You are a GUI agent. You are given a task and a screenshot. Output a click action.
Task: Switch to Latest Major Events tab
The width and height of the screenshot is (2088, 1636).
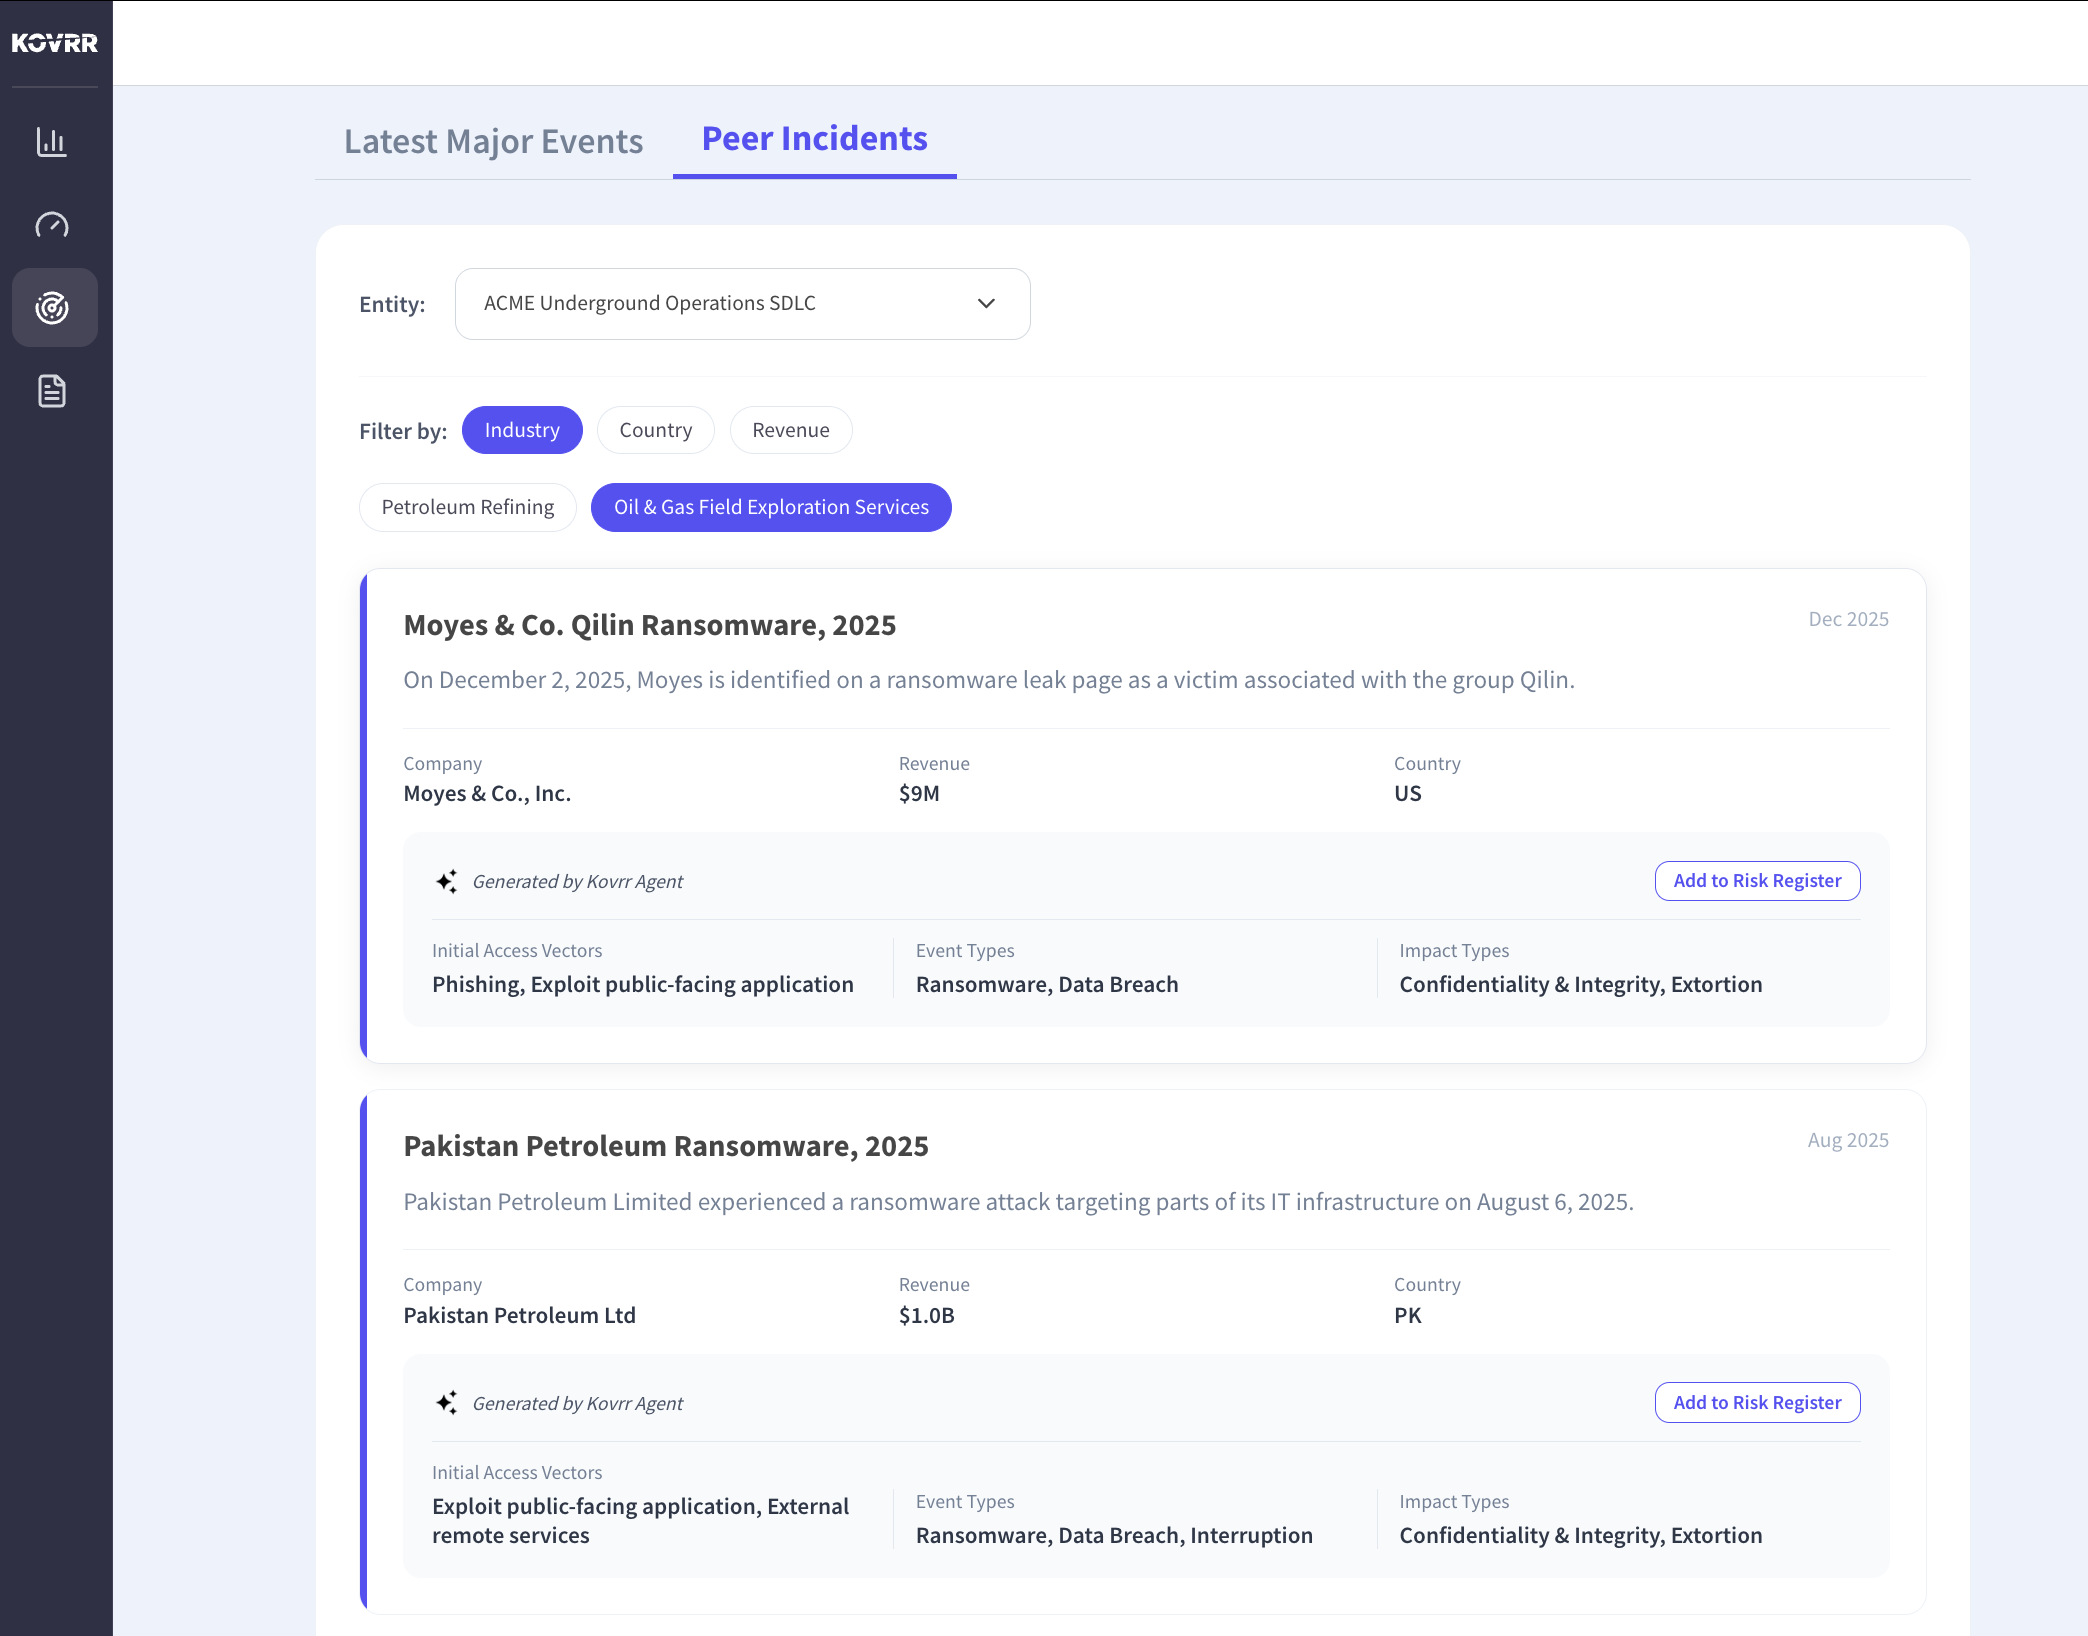(493, 141)
